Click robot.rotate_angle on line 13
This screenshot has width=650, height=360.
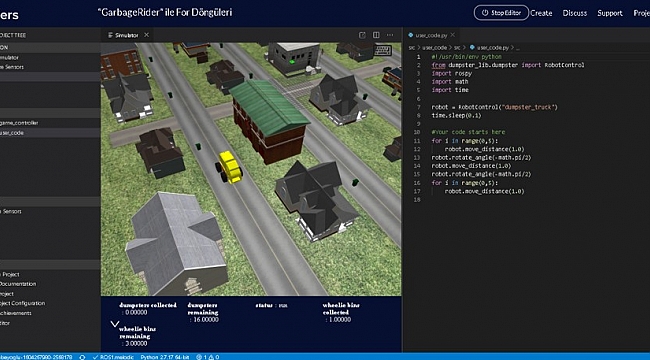(x=481, y=158)
